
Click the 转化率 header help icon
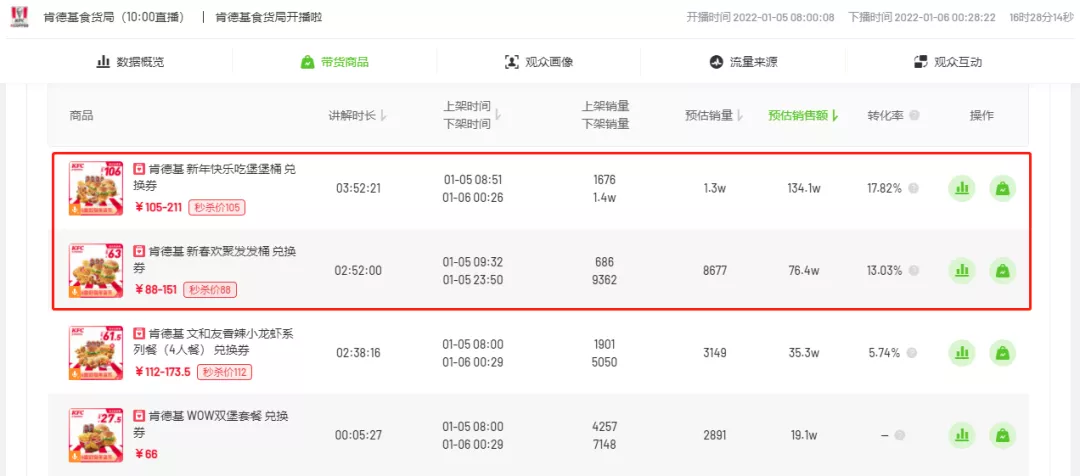tap(914, 116)
